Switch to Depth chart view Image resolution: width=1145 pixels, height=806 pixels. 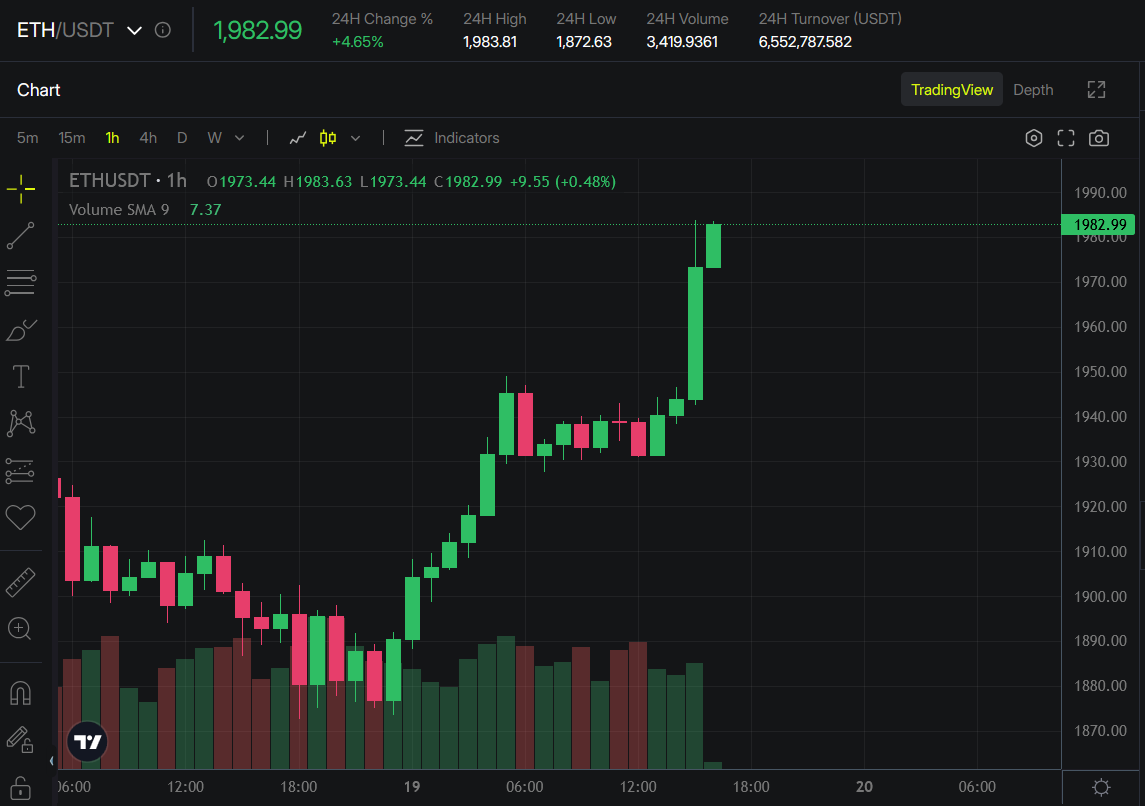(x=1033, y=90)
